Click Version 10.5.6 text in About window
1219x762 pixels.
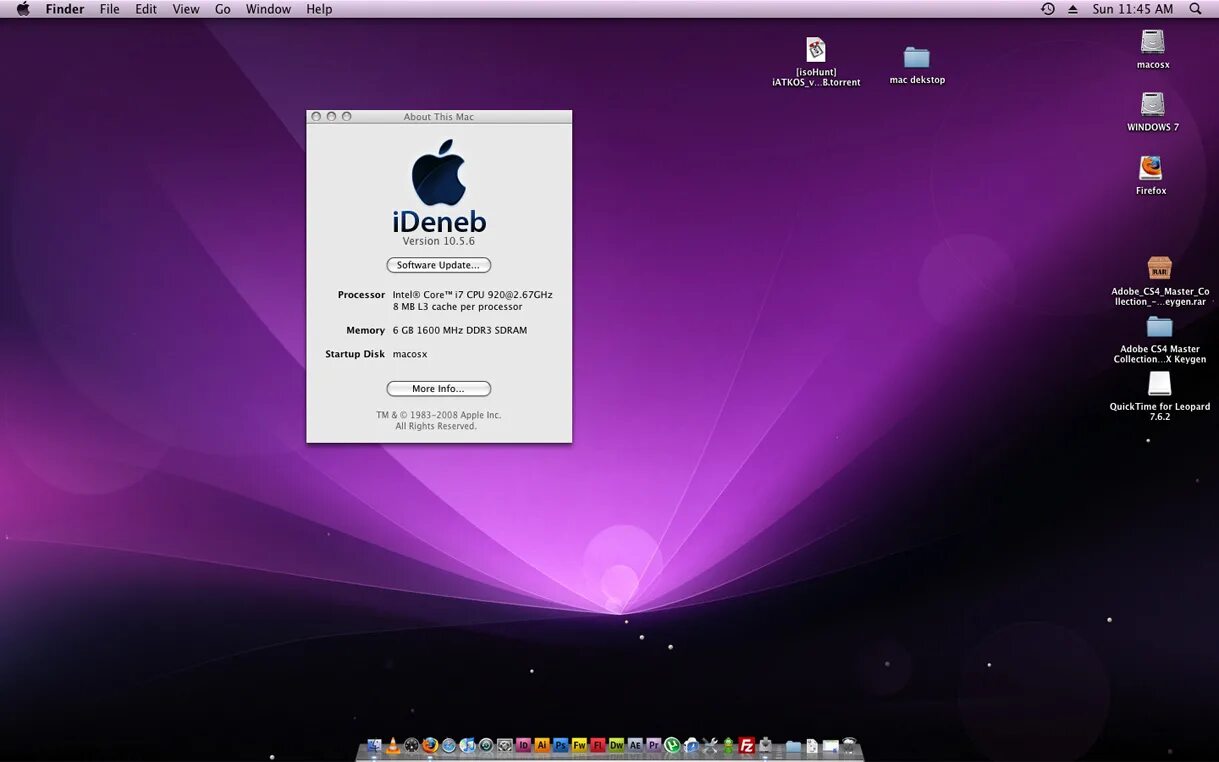[439, 241]
